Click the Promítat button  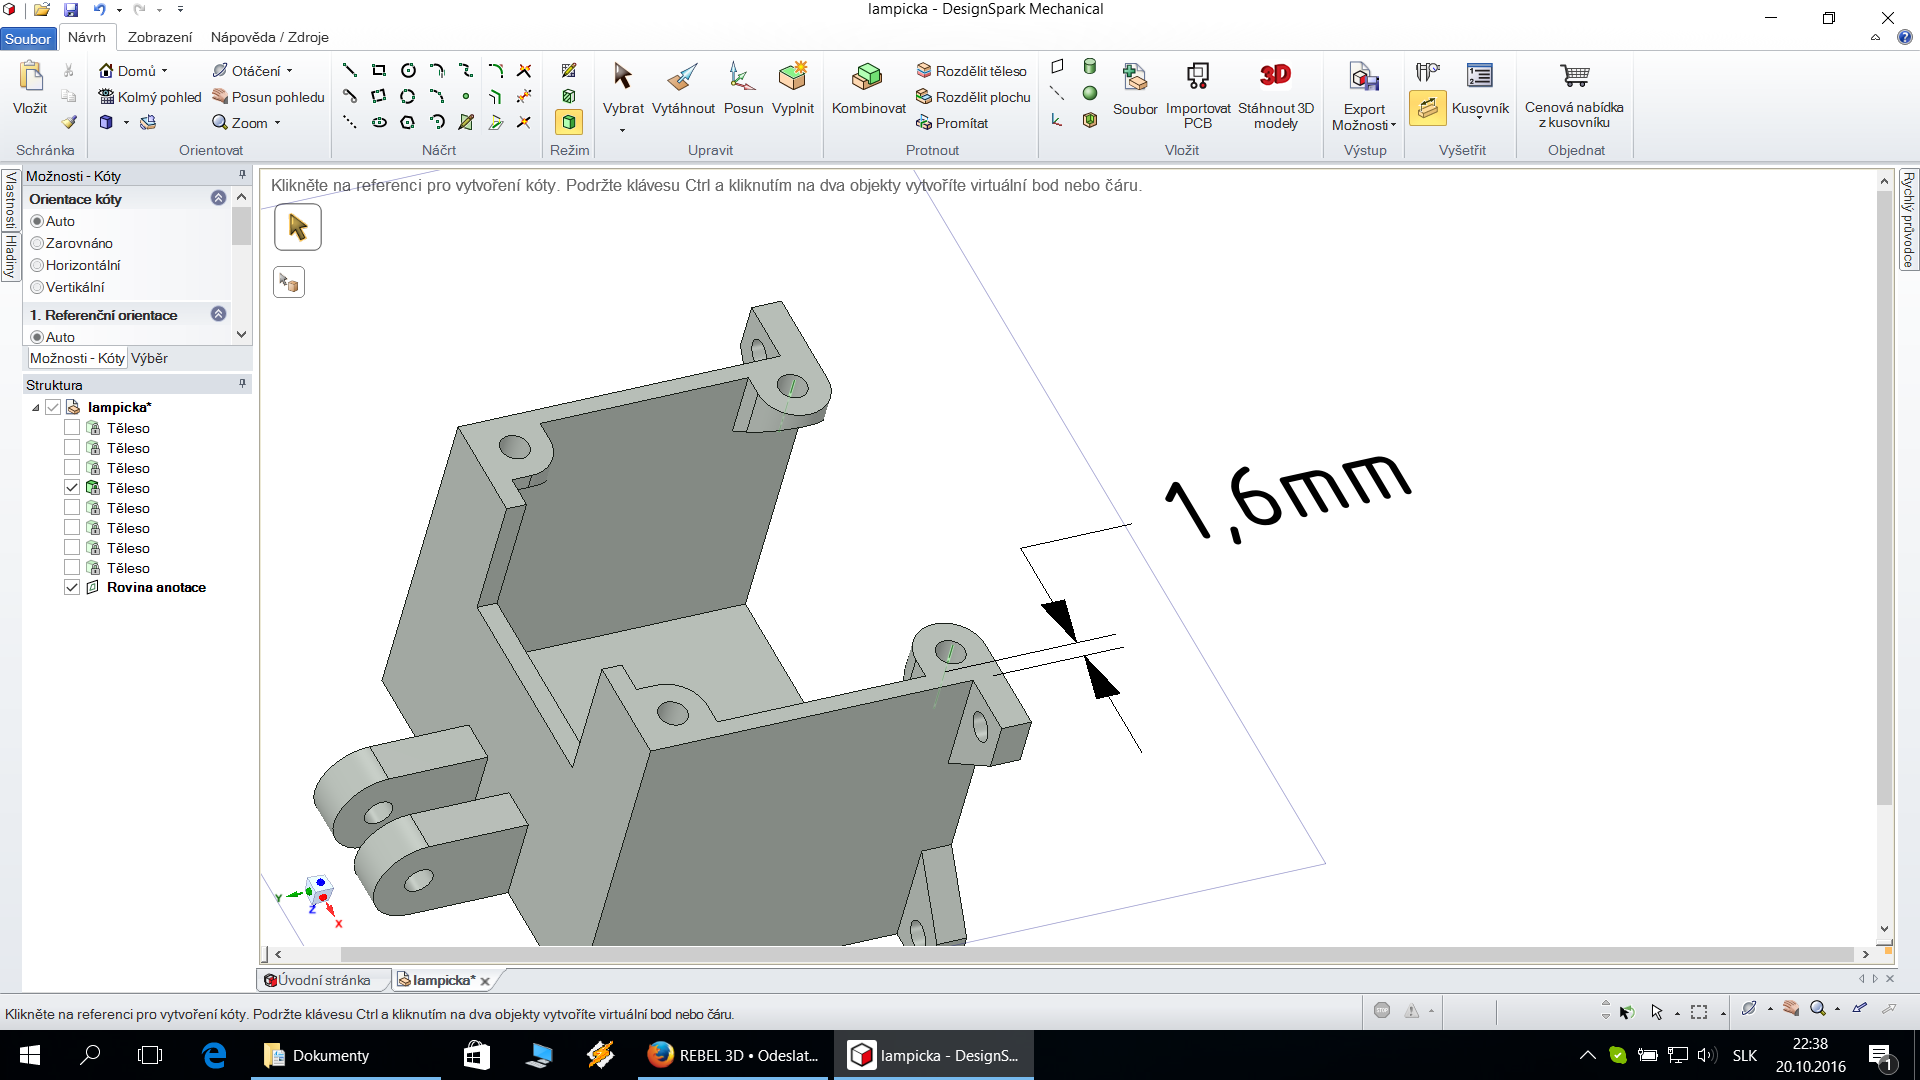pyautogui.click(x=953, y=123)
